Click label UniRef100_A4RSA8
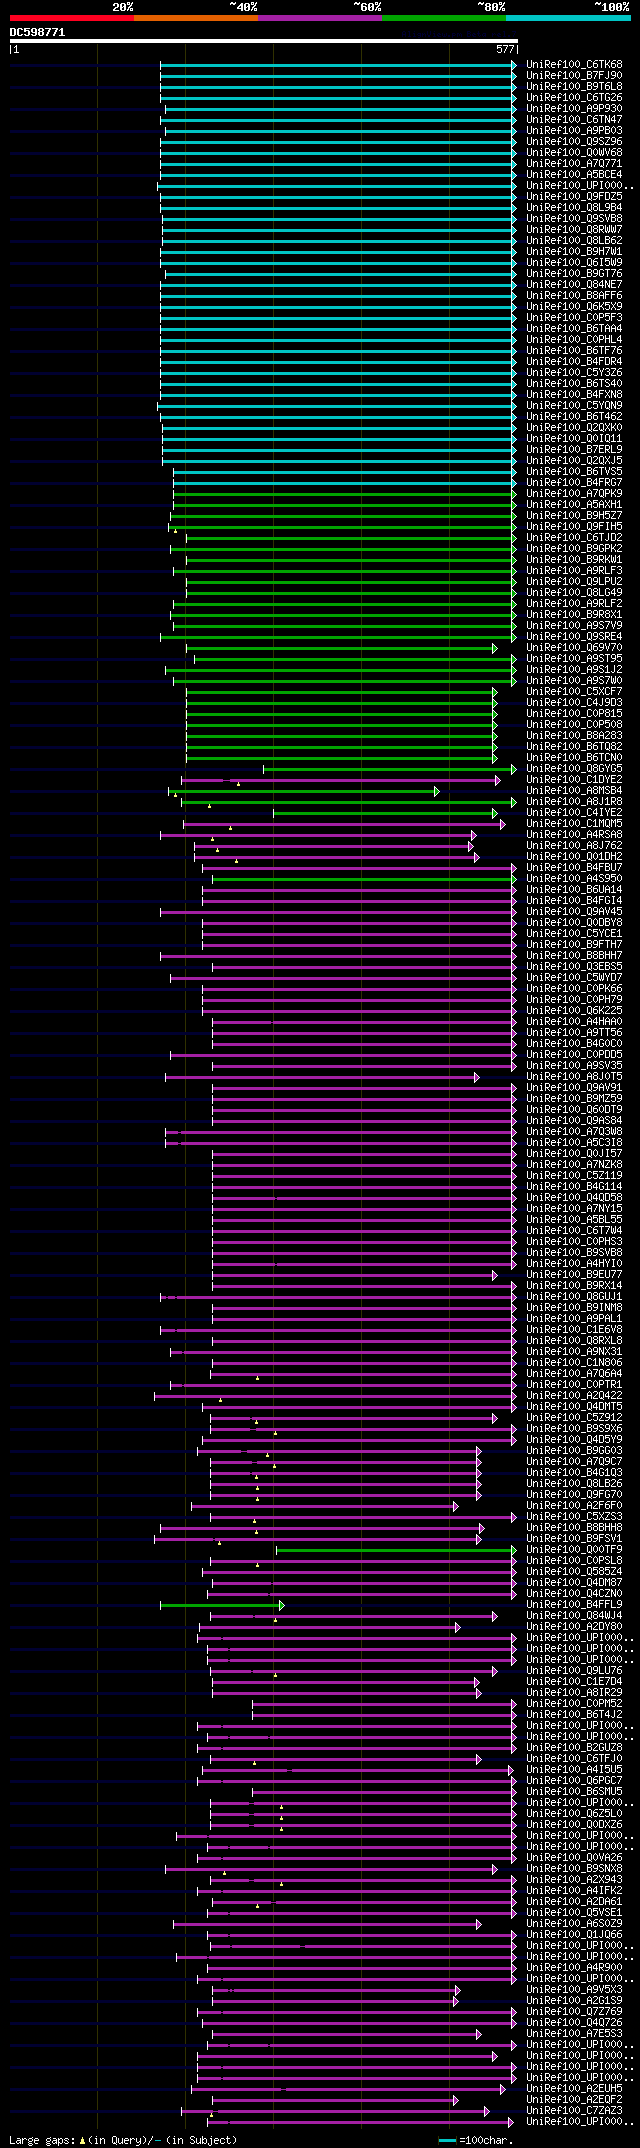Screen dimensions: 640x2148 [574, 834]
